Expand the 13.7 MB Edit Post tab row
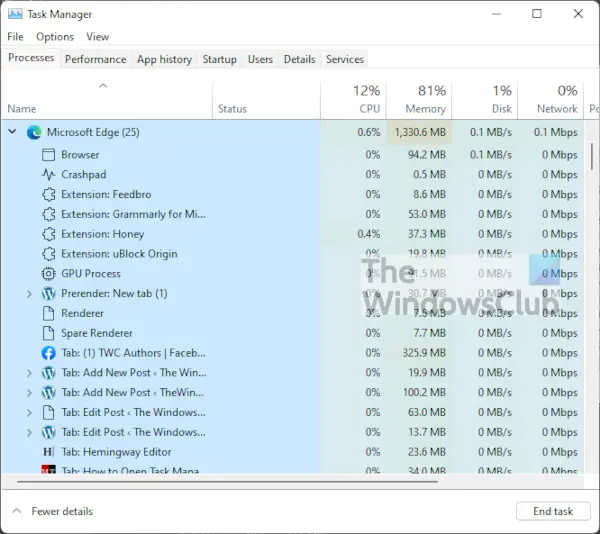 29,432
